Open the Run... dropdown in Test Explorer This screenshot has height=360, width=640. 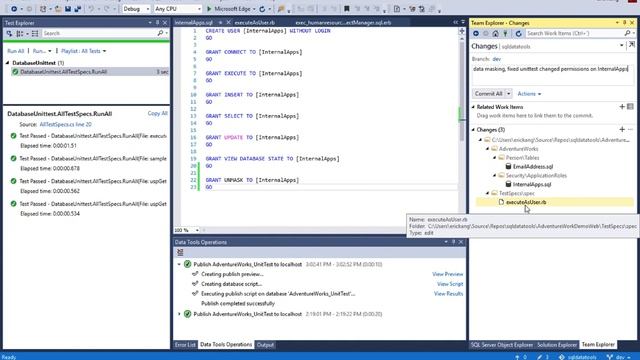[42, 51]
